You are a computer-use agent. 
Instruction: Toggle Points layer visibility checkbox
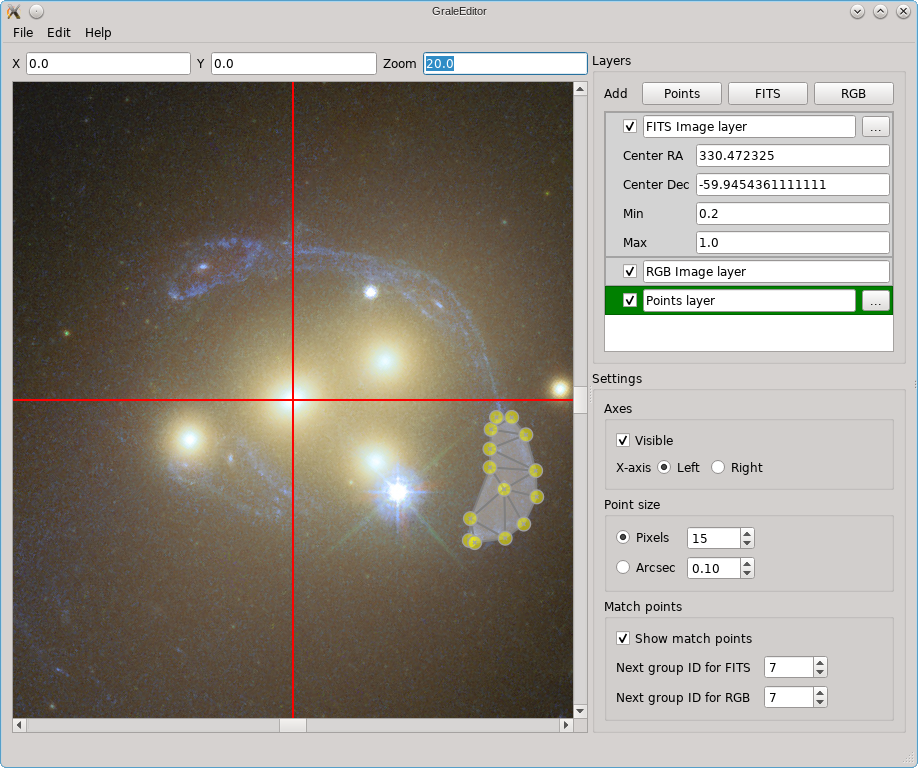630,300
